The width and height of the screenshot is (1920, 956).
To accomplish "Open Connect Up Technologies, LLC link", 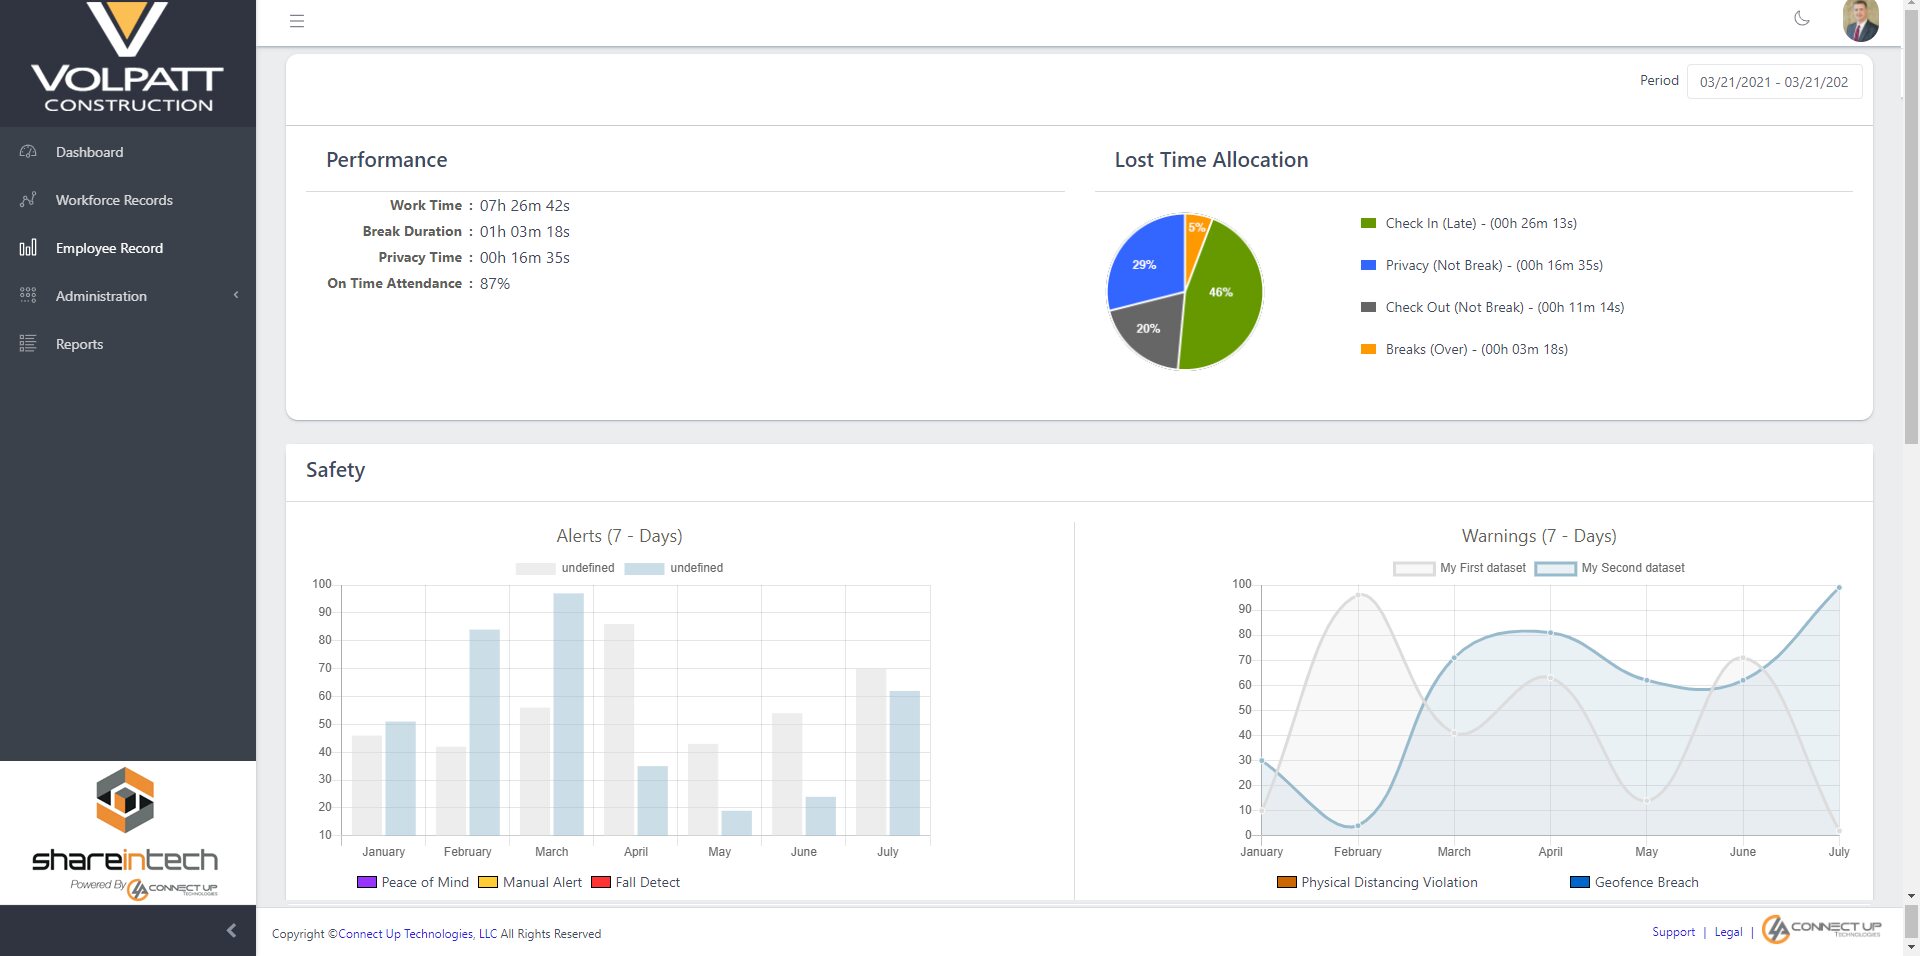I will pyautogui.click(x=417, y=934).
